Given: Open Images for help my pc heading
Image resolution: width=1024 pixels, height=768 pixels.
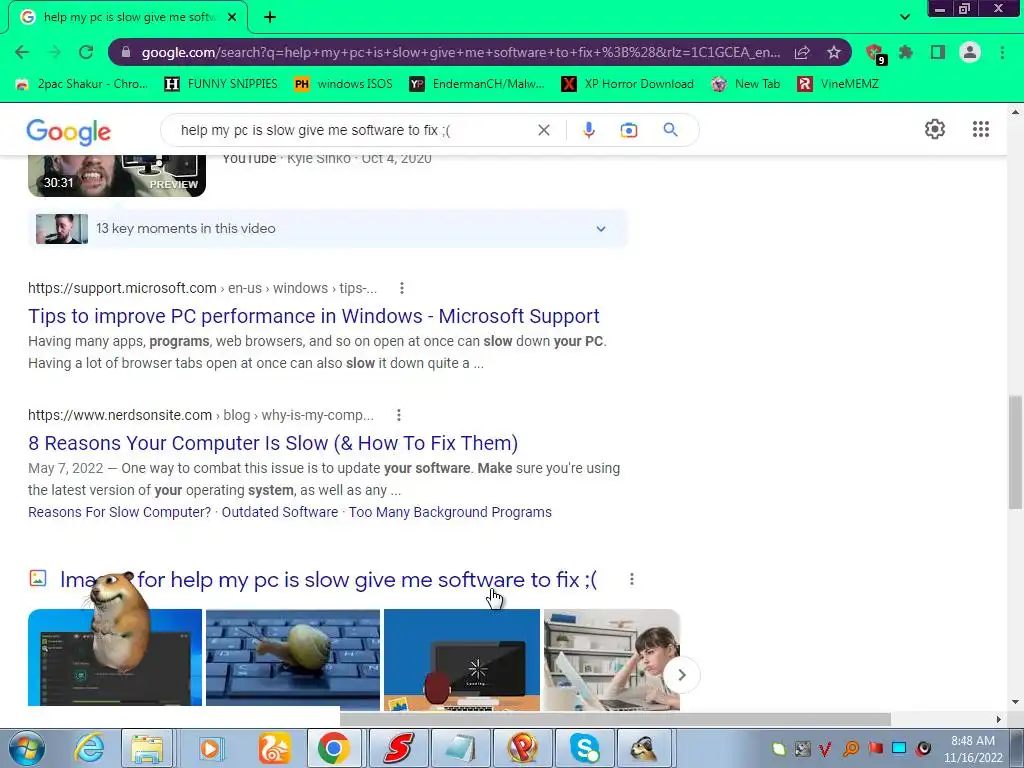Looking at the screenshot, I should (328, 579).
